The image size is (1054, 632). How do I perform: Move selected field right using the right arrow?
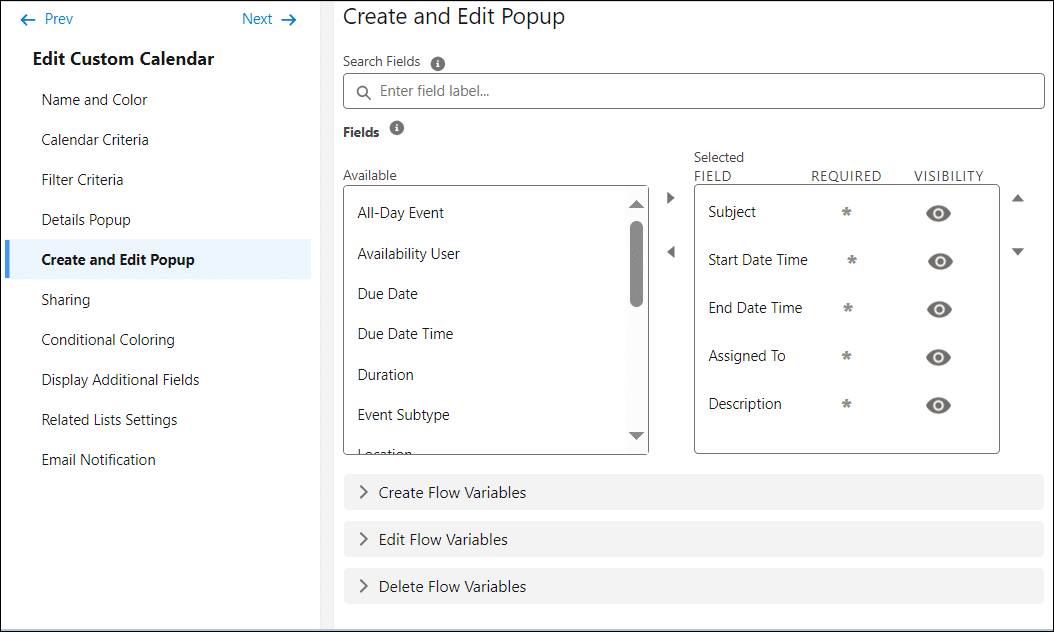[670, 197]
